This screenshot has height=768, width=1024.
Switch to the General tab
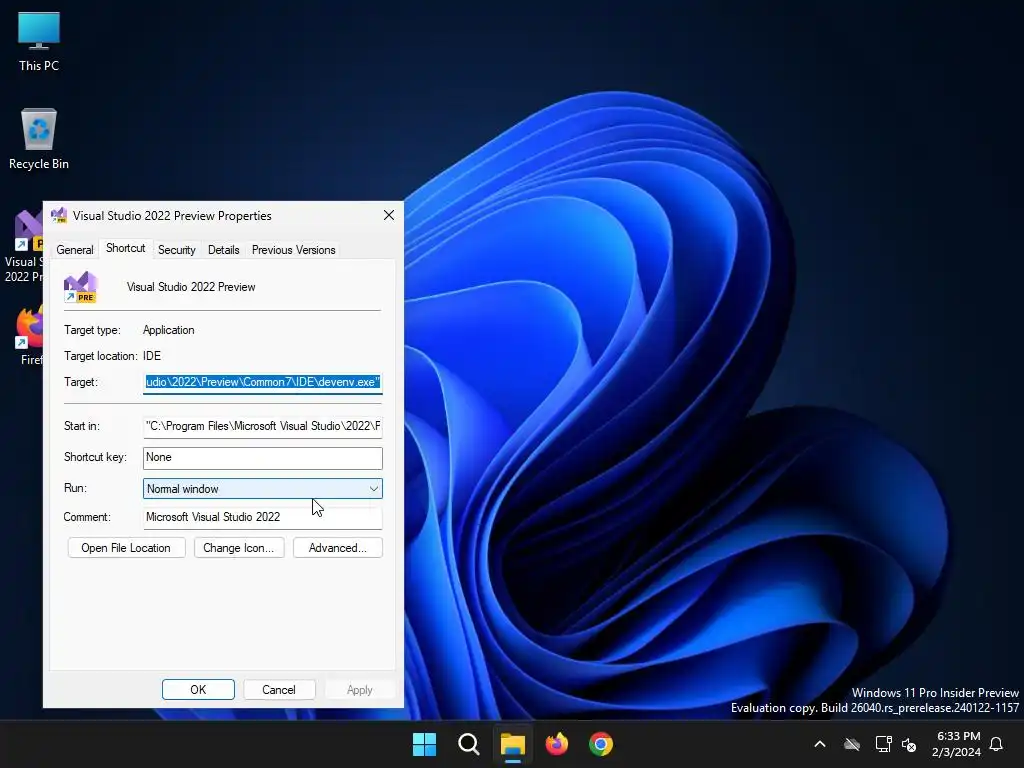coord(74,249)
